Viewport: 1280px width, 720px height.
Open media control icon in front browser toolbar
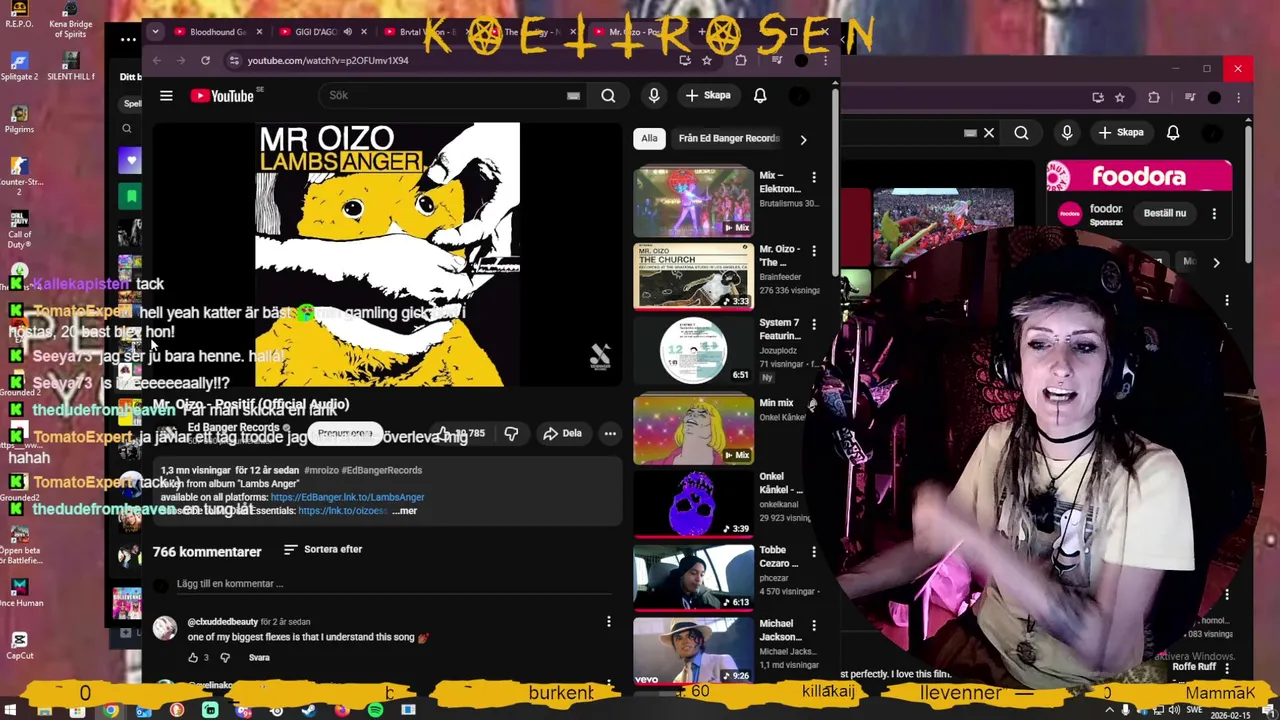point(777,60)
